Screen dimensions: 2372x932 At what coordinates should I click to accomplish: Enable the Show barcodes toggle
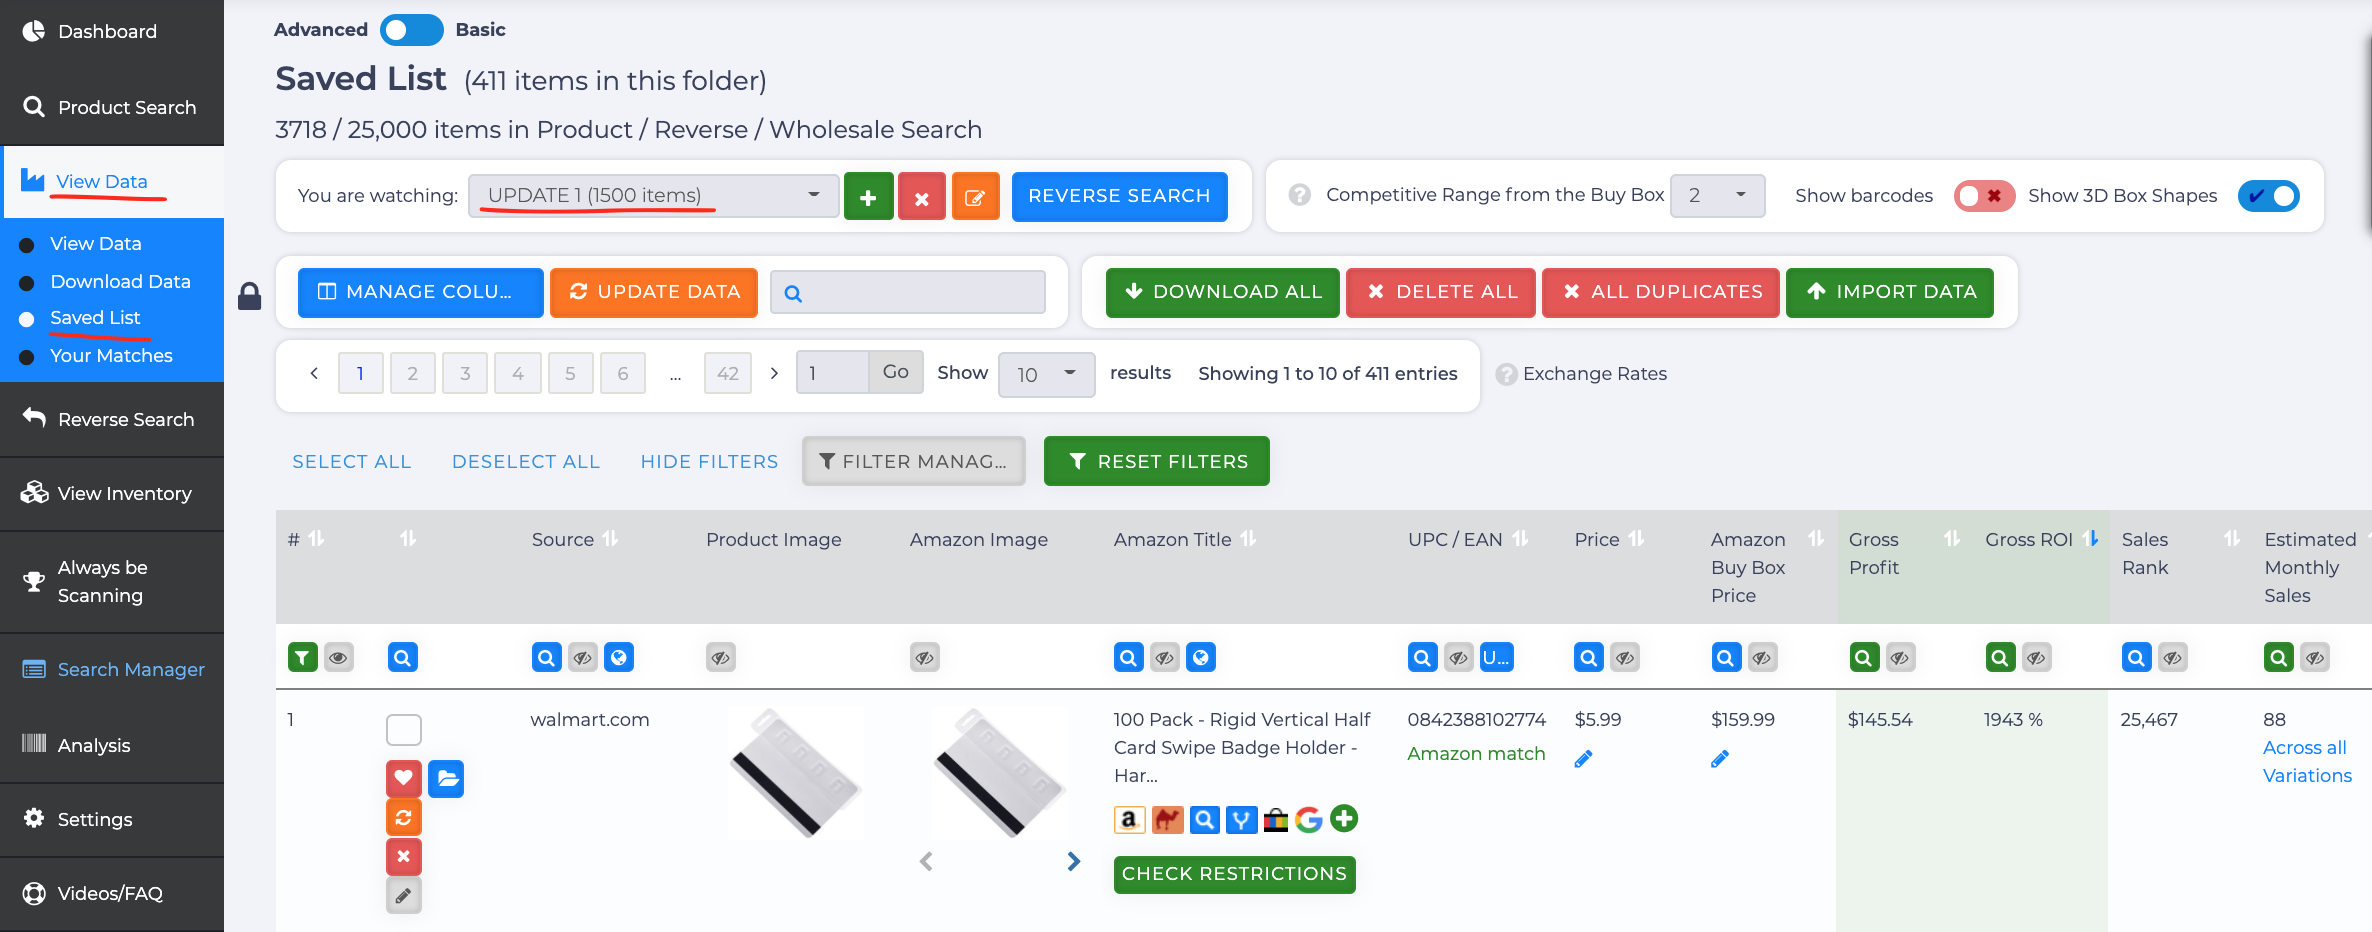point(1983,196)
